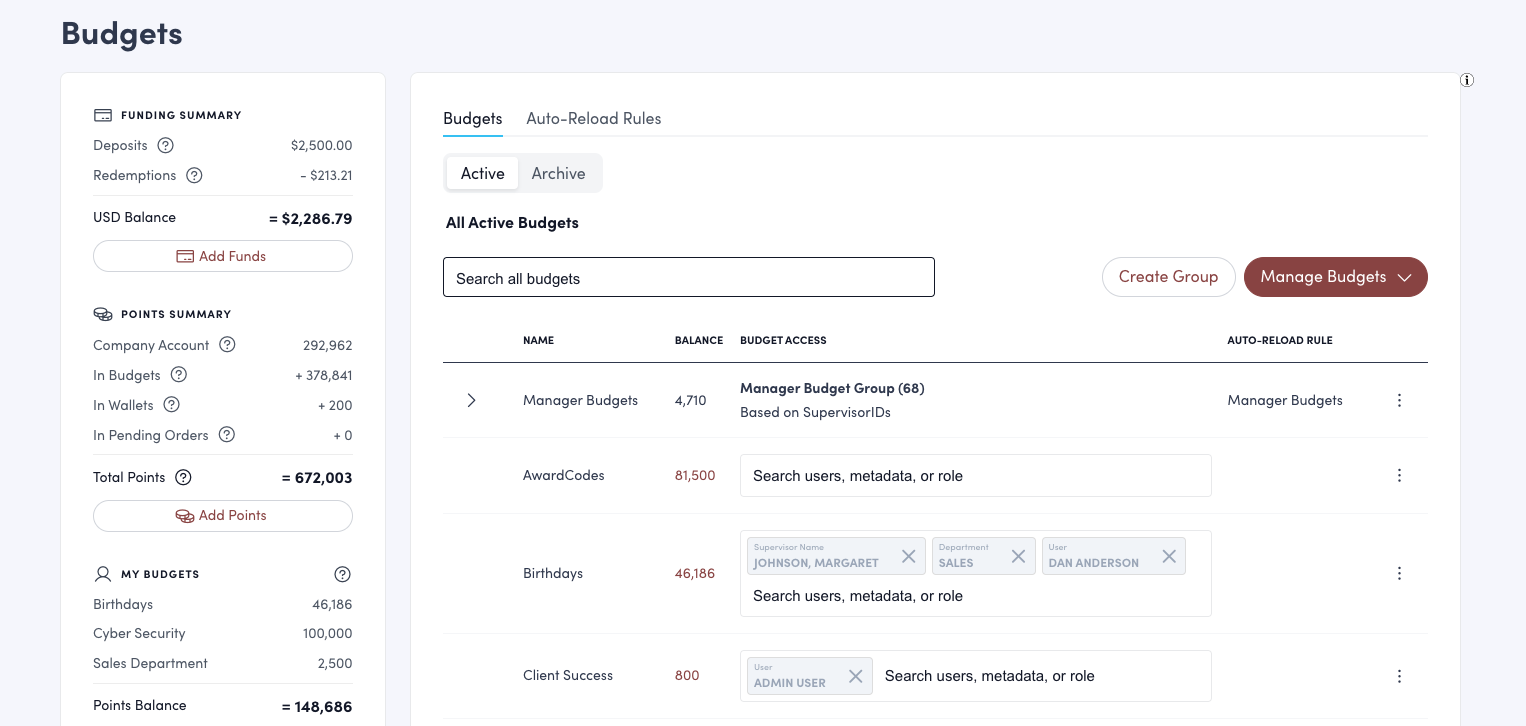Open three-dot menu for Birthdays budget

(1399, 573)
